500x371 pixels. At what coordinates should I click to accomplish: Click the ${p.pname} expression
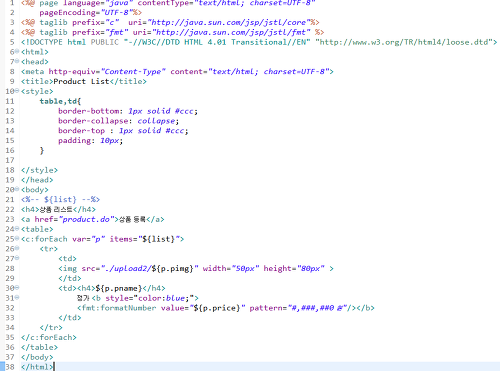pyautogui.click(x=119, y=288)
